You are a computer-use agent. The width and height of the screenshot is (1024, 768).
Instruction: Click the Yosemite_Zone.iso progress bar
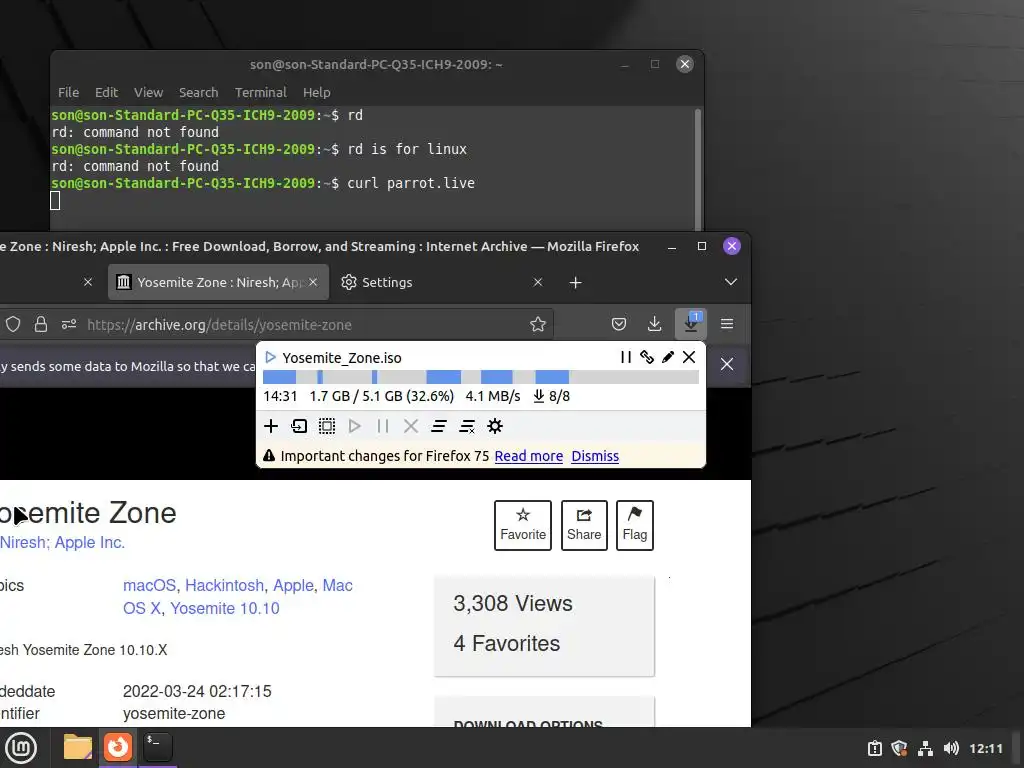pyautogui.click(x=481, y=377)
